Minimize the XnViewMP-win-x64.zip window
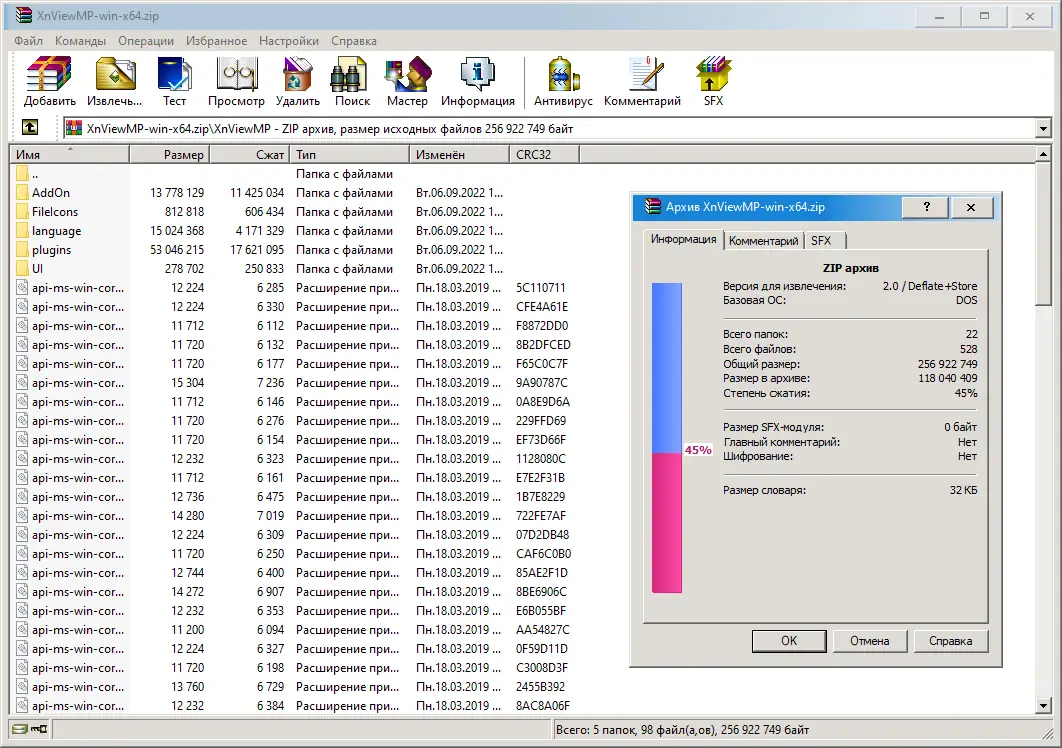Screen dimensions: 1062x748 939,16
